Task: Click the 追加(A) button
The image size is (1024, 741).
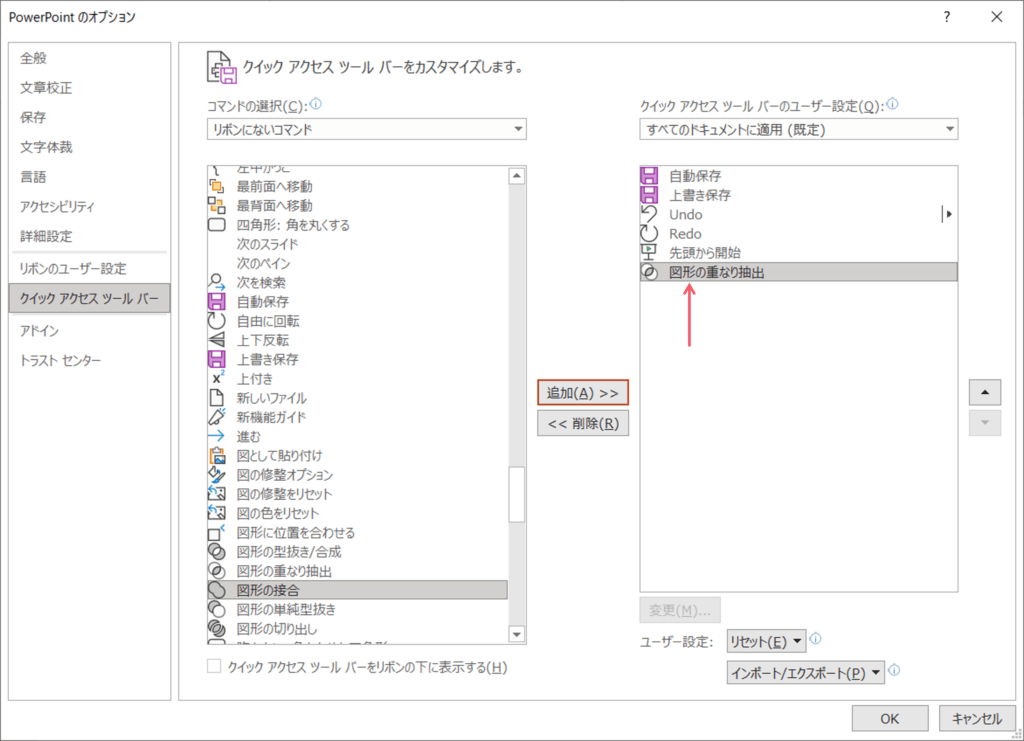Action: tap(582, 392)
